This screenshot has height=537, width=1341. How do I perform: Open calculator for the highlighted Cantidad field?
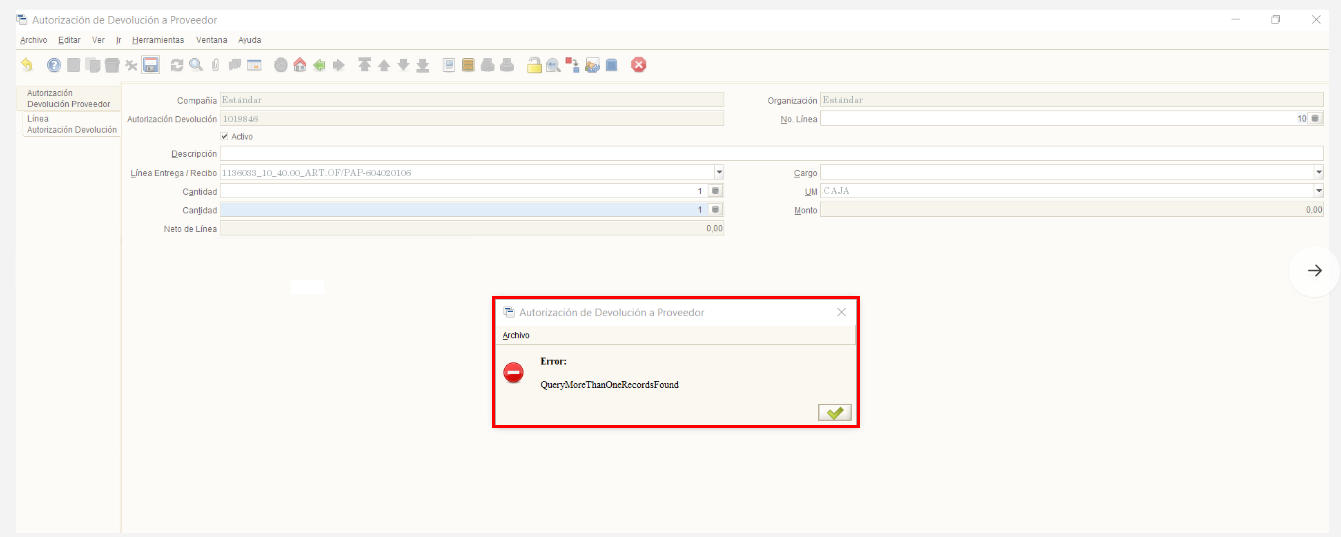(x=716, y=209)
